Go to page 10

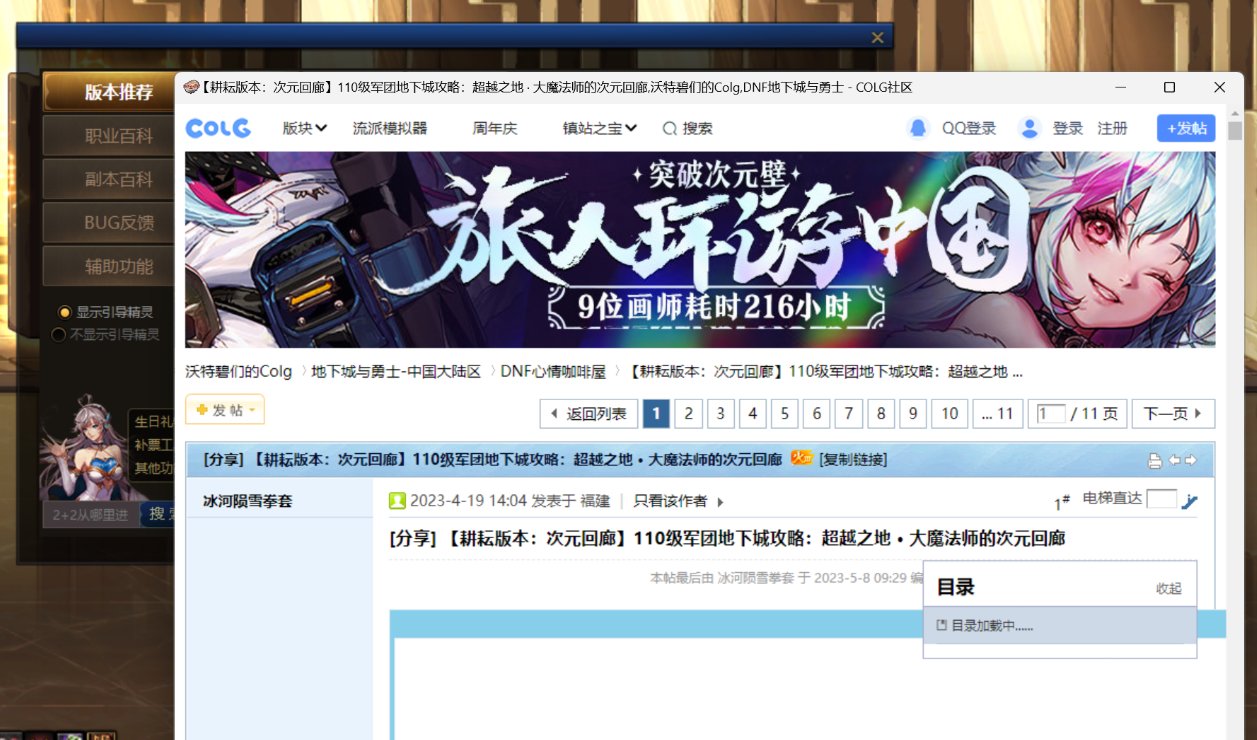coord(949,414)
